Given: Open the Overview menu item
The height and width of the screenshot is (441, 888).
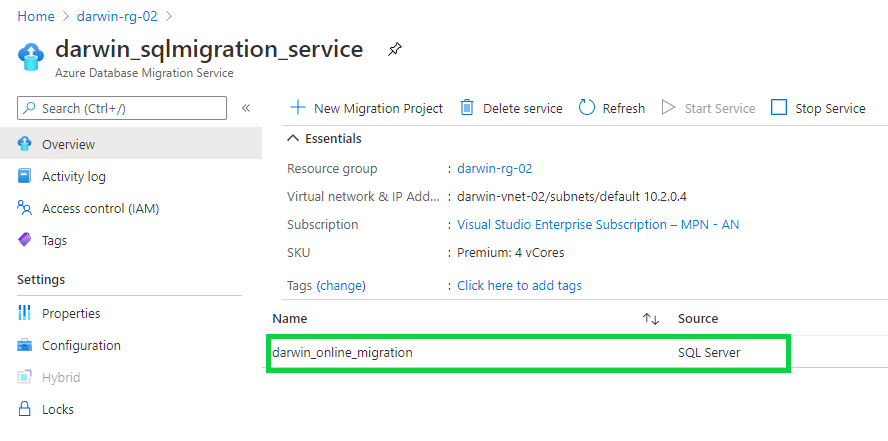Looking at the screenshot, I should tap(131, 144).
